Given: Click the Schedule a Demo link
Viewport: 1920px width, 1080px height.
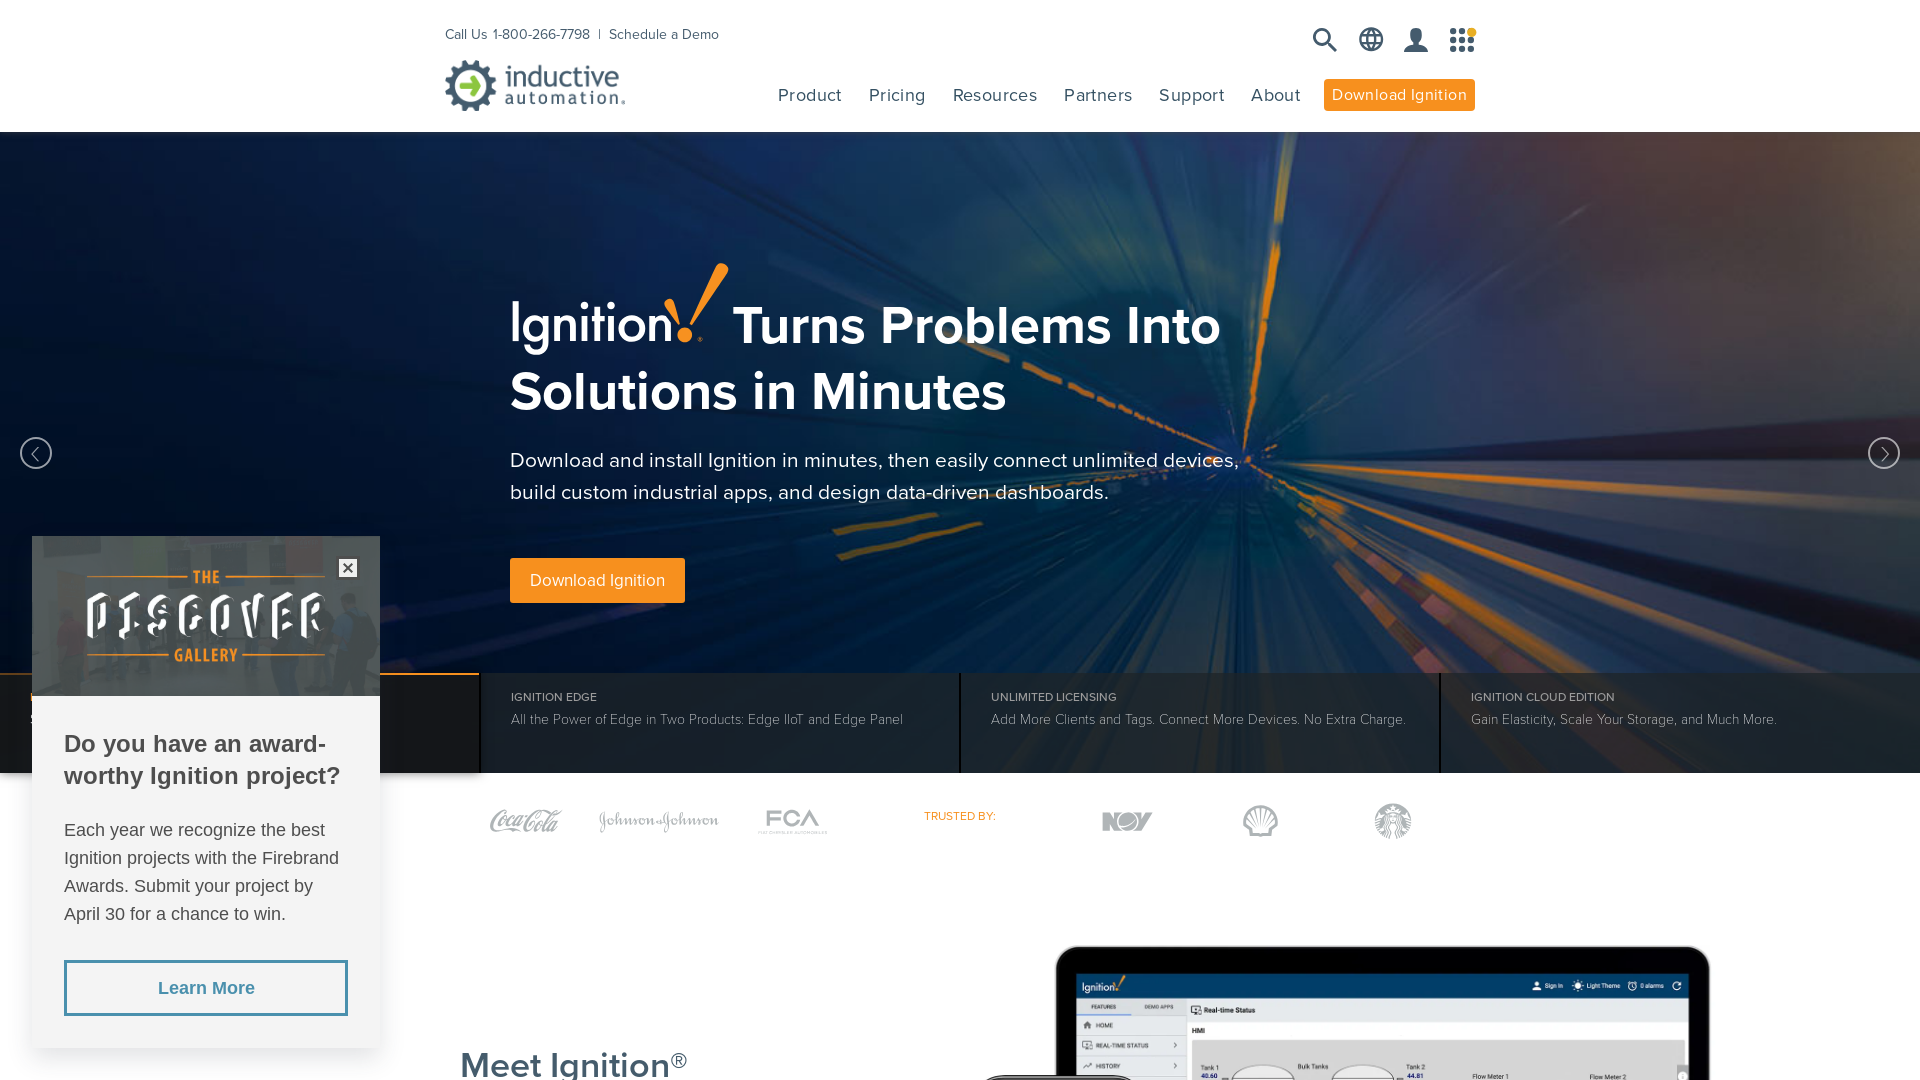Looking at the screenshot, I should click(x=663, y=33).
